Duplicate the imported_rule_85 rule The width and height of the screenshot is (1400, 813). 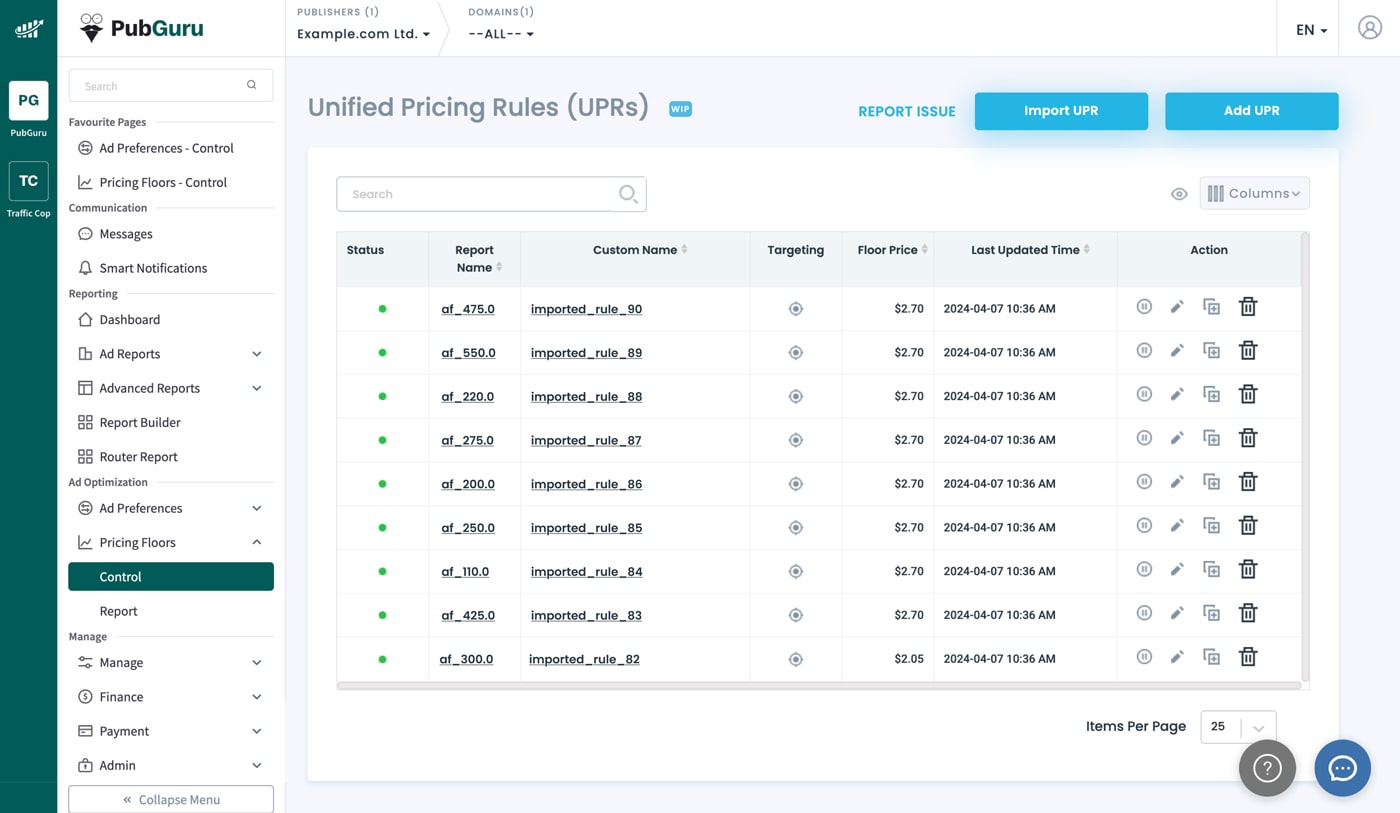pyautogui.click(x=1211, y=526)
